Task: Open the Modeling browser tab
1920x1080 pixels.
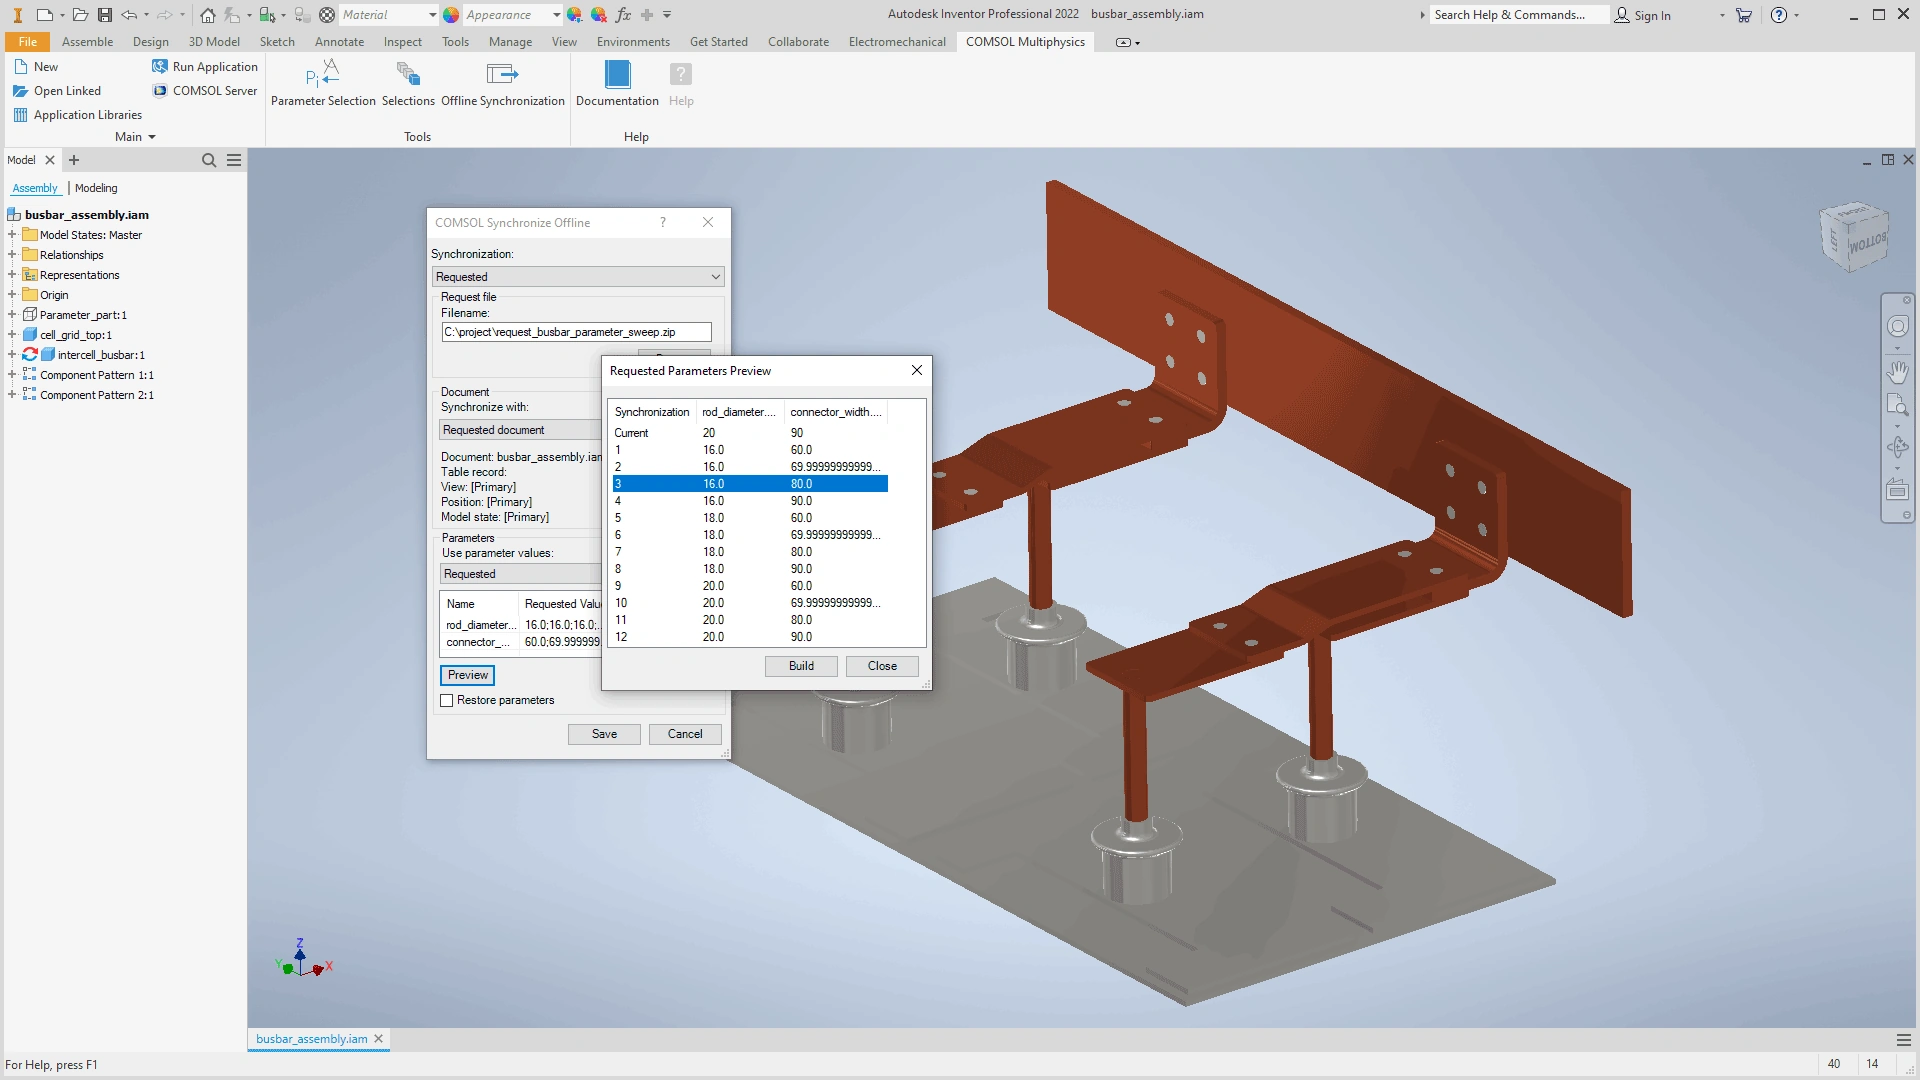Action: [x=96, y=188]
